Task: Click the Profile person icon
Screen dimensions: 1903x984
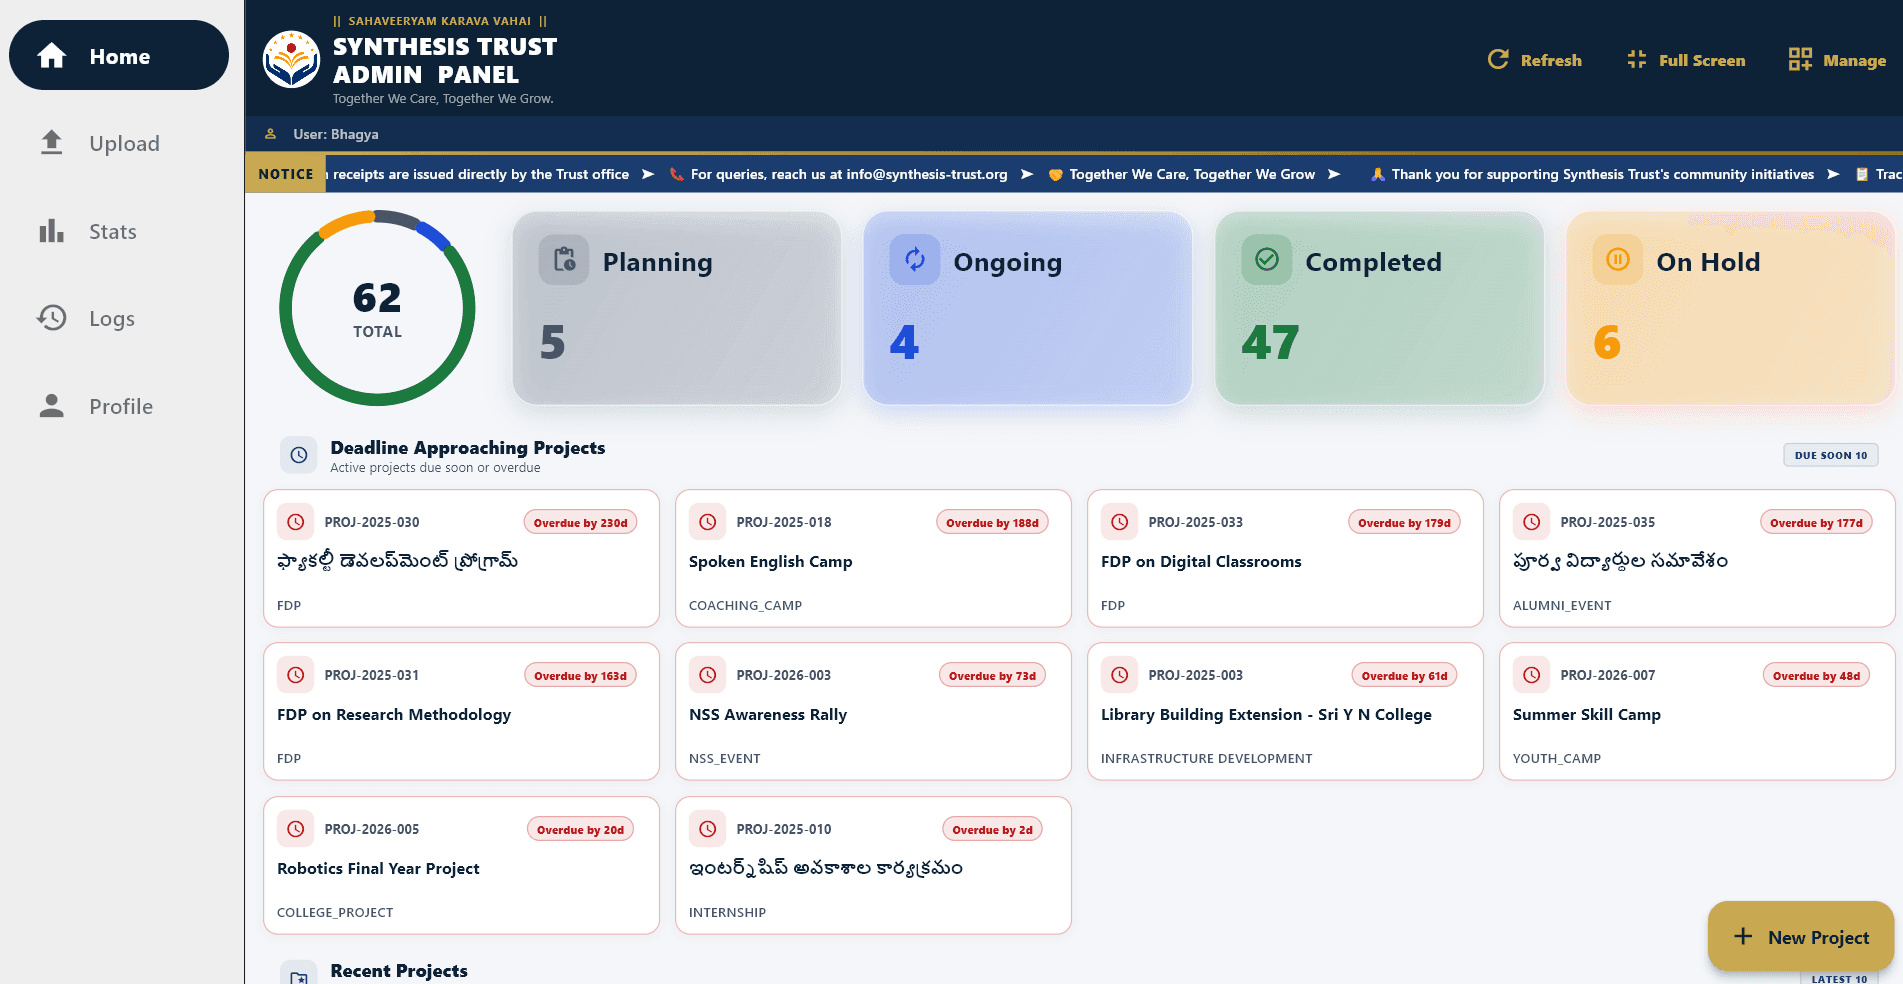Action: point(51,406)
